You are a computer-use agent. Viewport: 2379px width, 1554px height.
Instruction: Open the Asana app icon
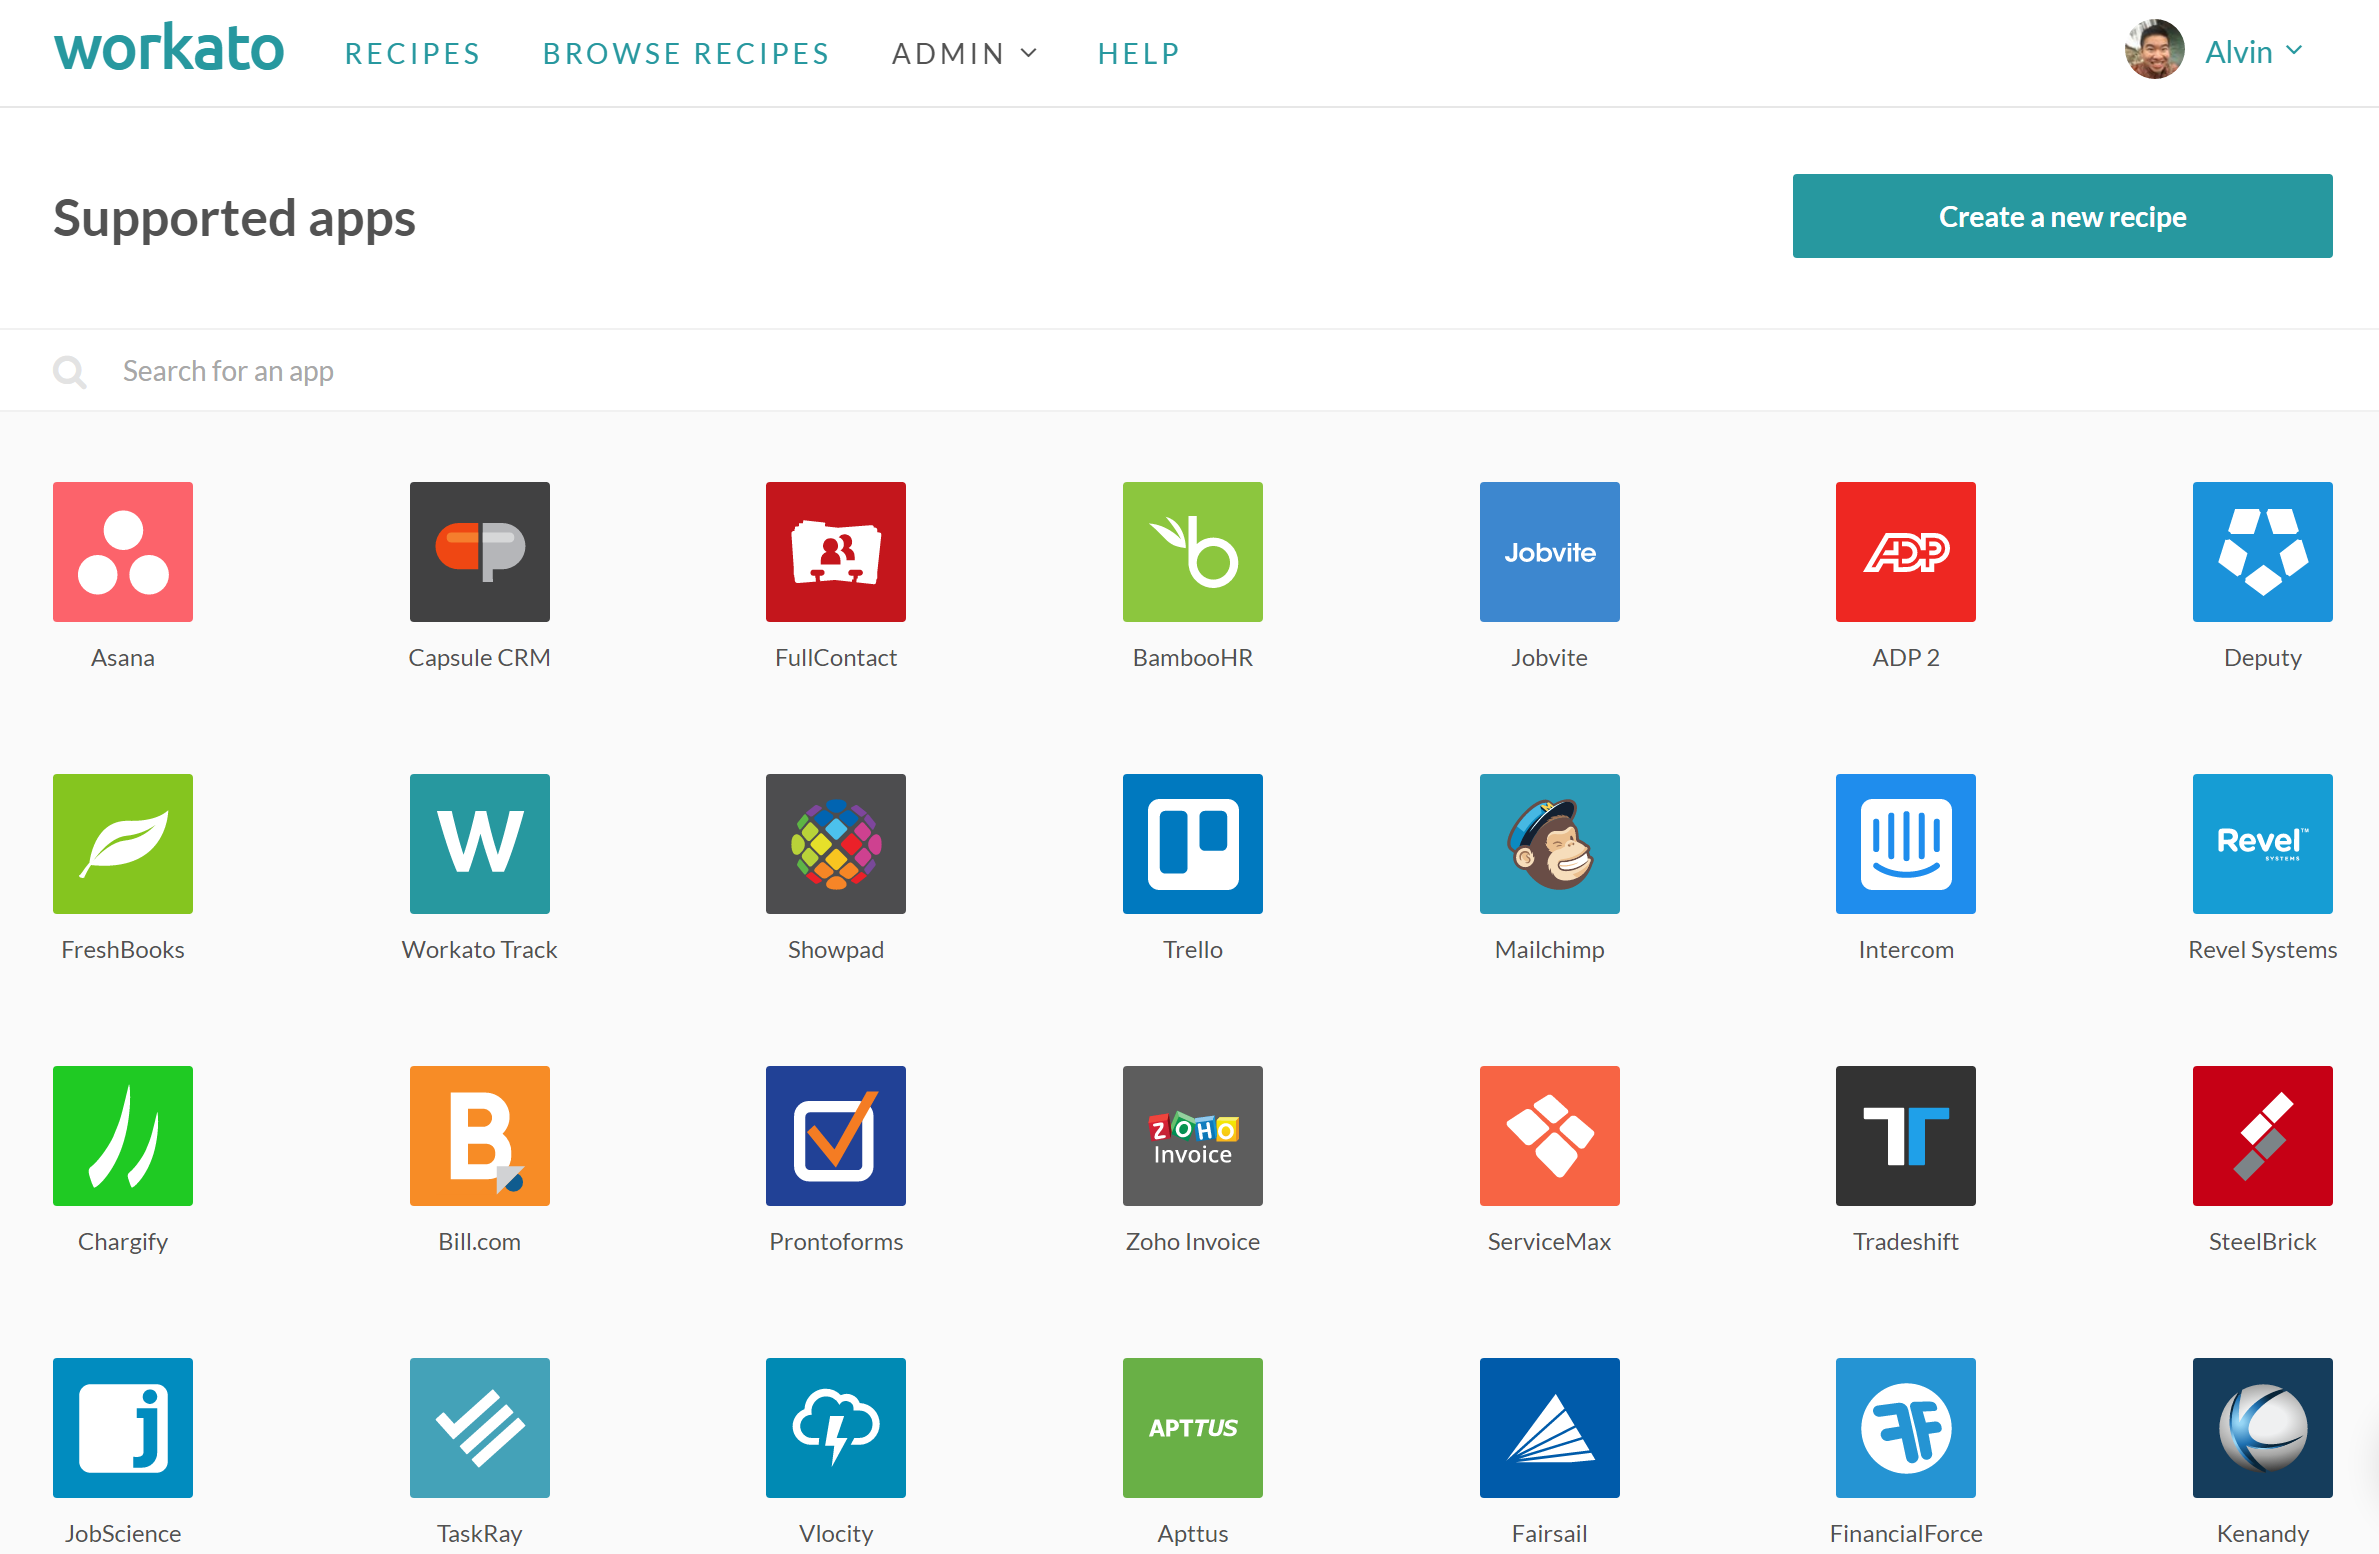tap(123, 552)
